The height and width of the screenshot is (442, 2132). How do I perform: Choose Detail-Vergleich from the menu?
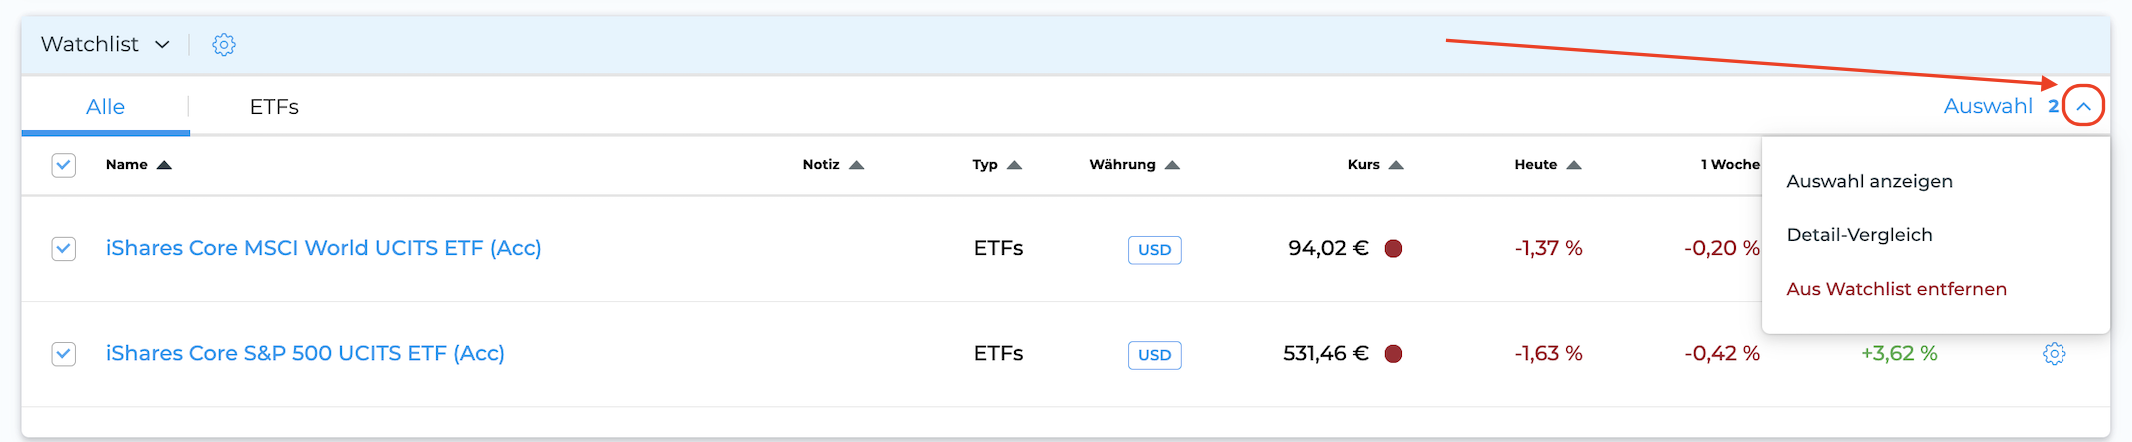[1859, 235]
